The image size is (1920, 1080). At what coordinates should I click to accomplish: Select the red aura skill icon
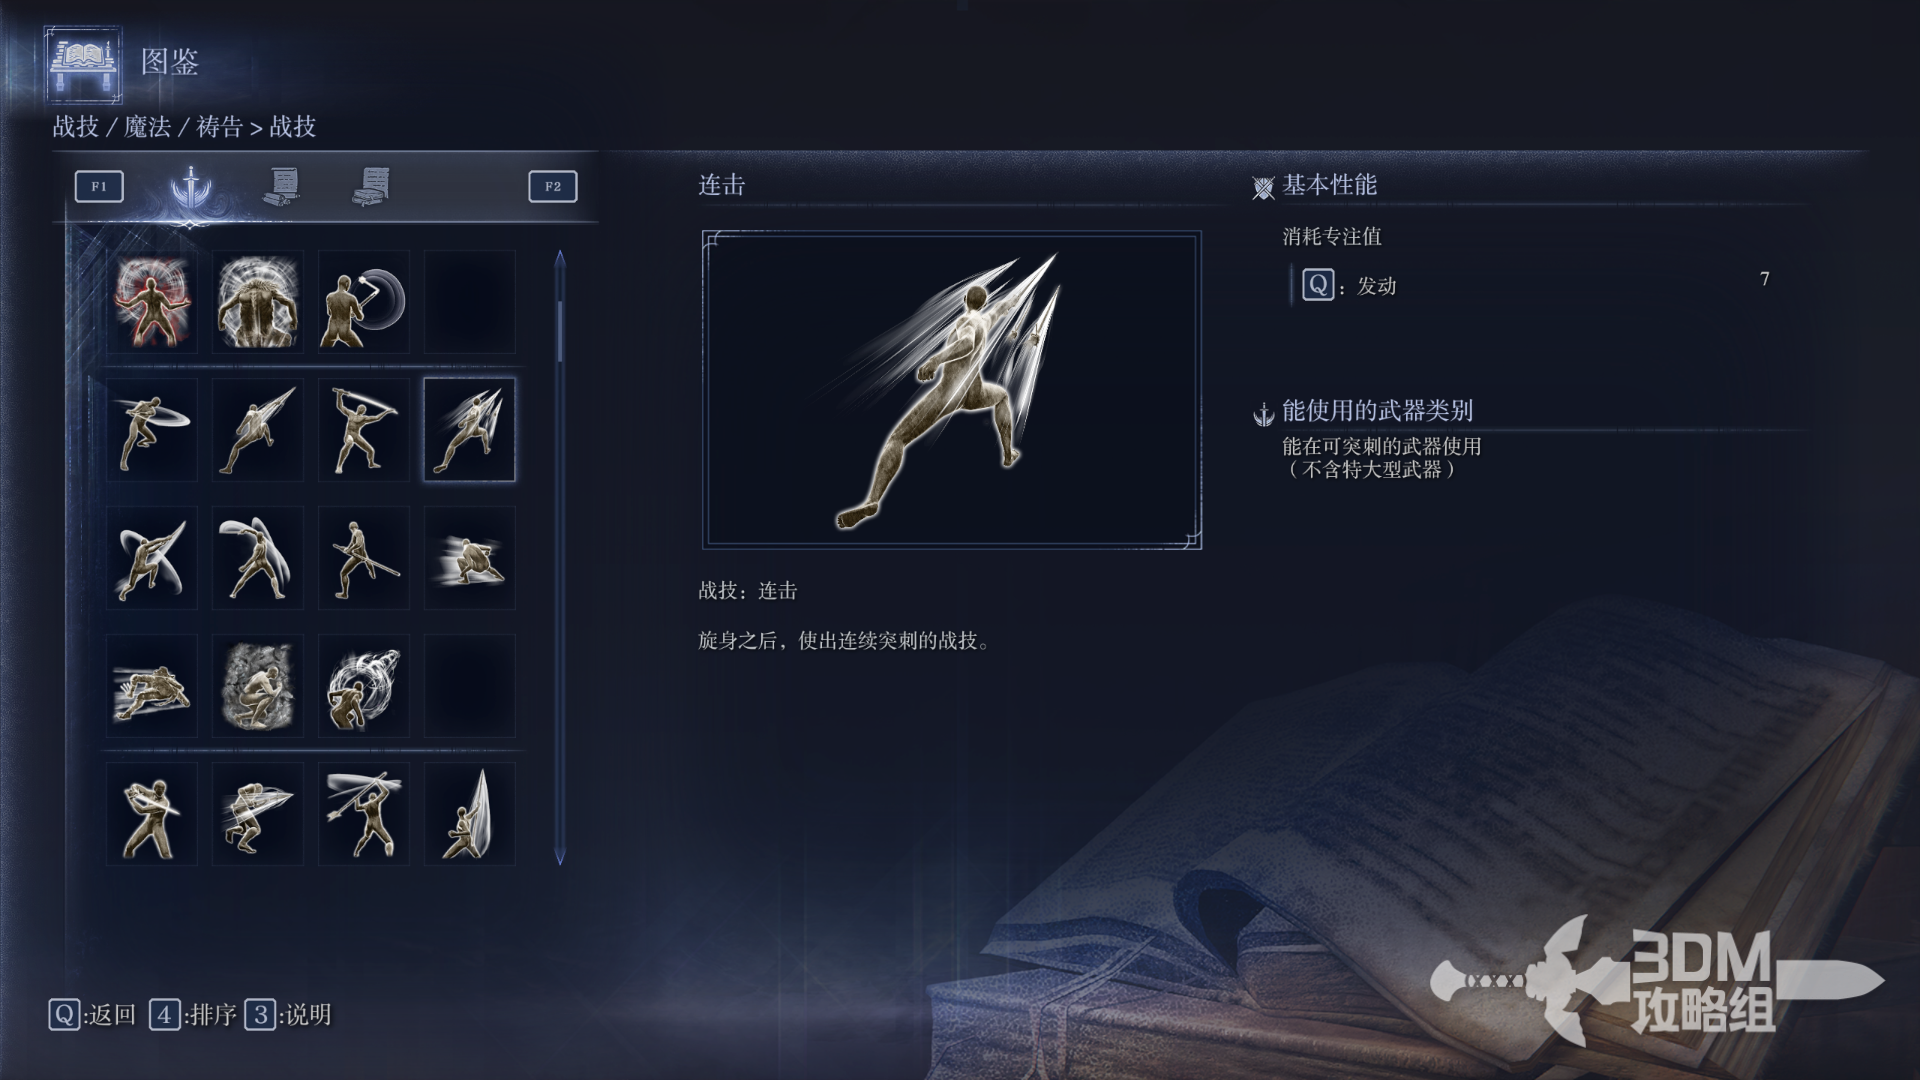click(152, 302)
